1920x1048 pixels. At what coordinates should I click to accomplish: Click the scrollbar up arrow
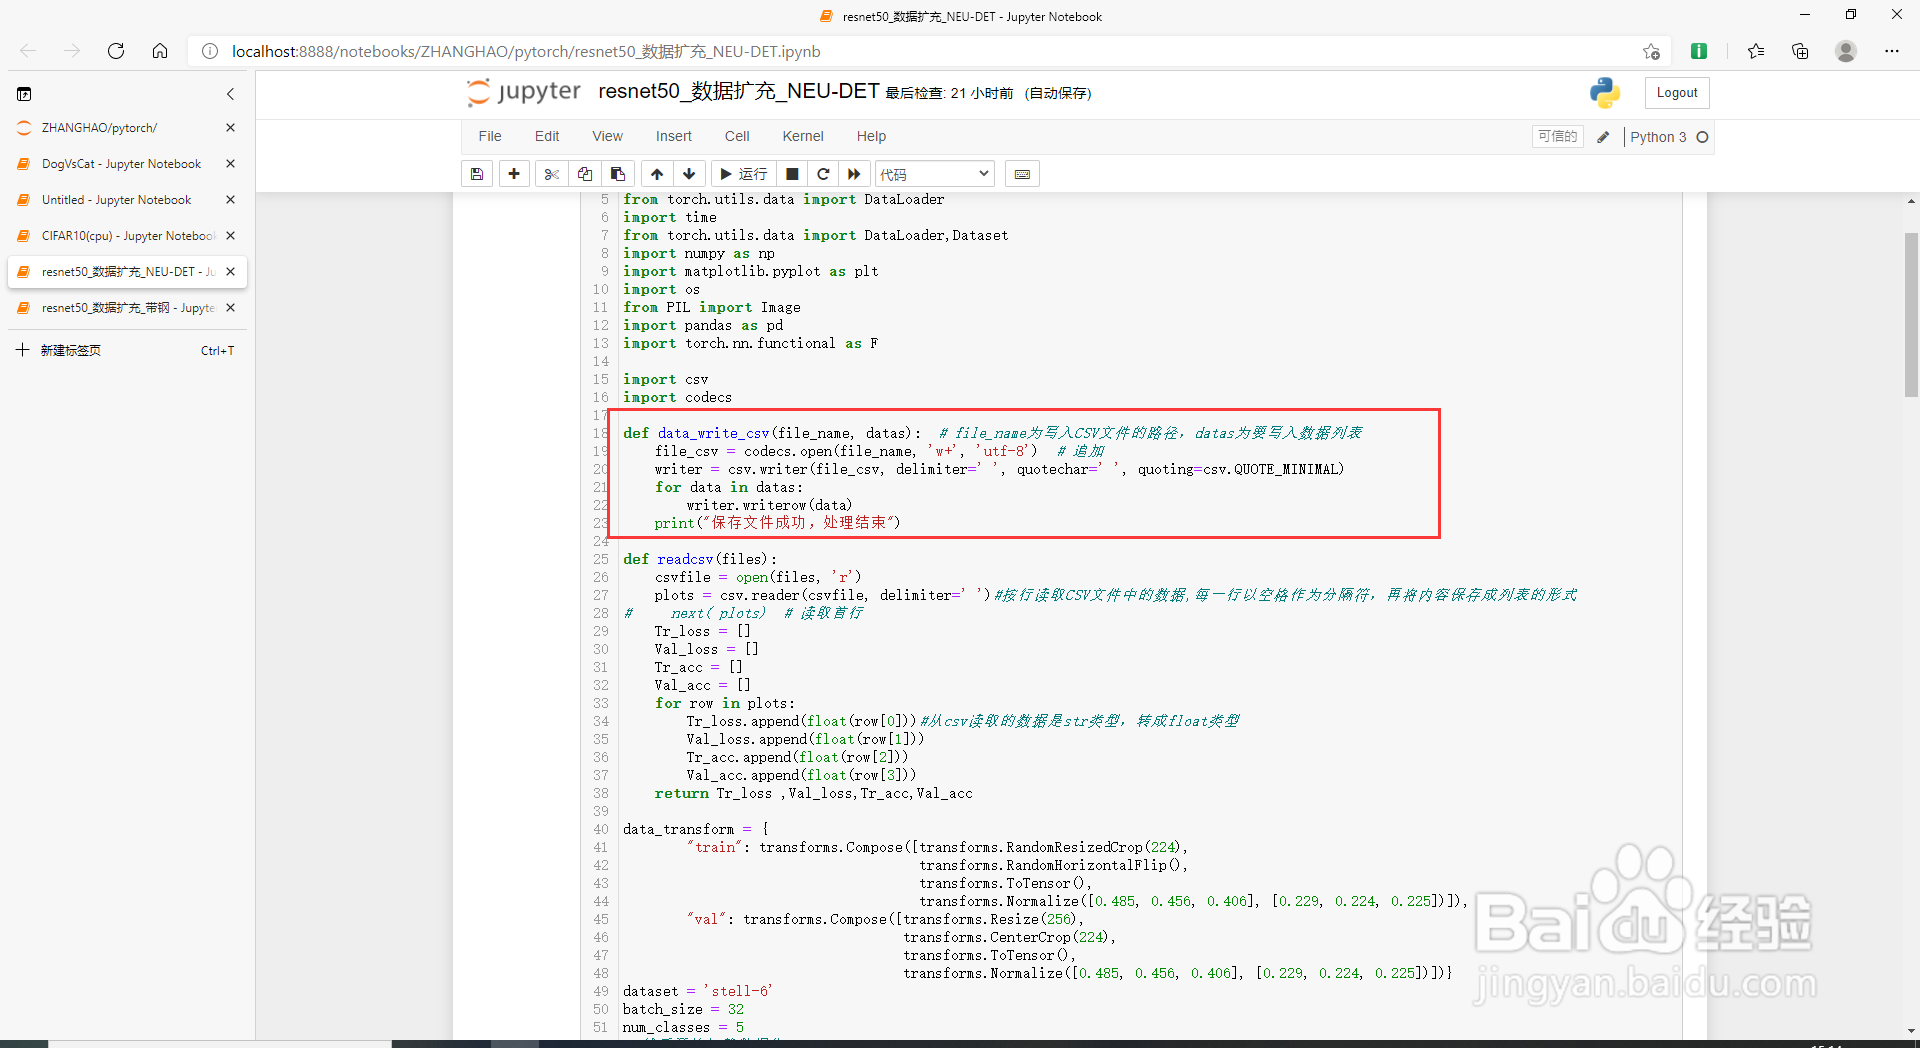click(1911, 201)
